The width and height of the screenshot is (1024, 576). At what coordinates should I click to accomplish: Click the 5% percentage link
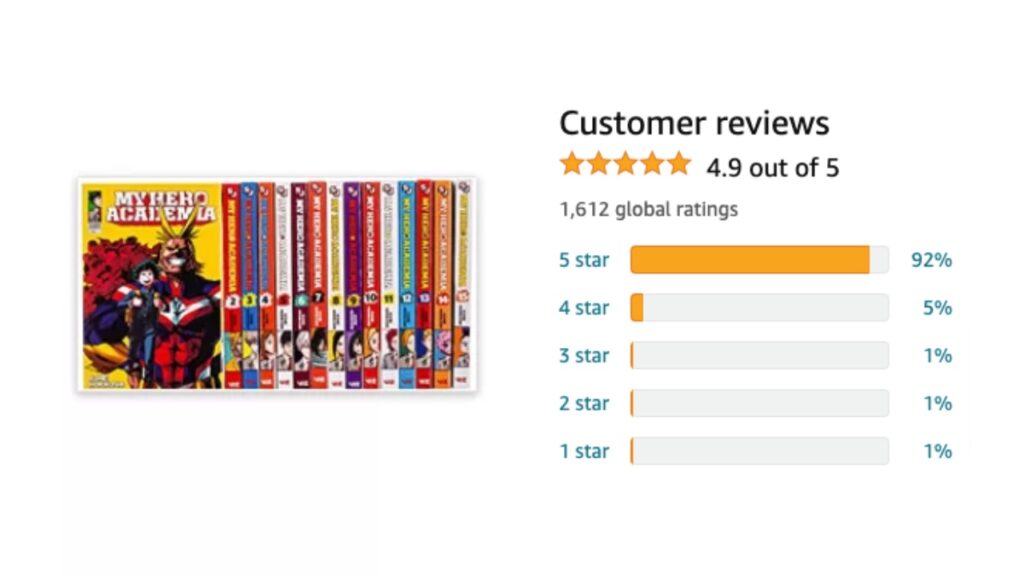(937, 308)
